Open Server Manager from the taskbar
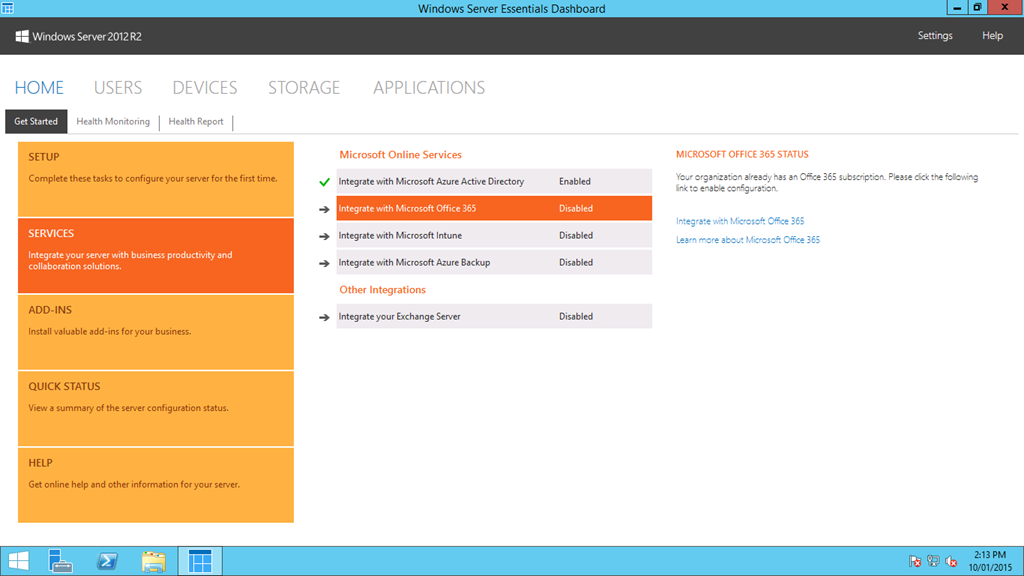This screenshot has width=1024, height=576. point(61,561)
